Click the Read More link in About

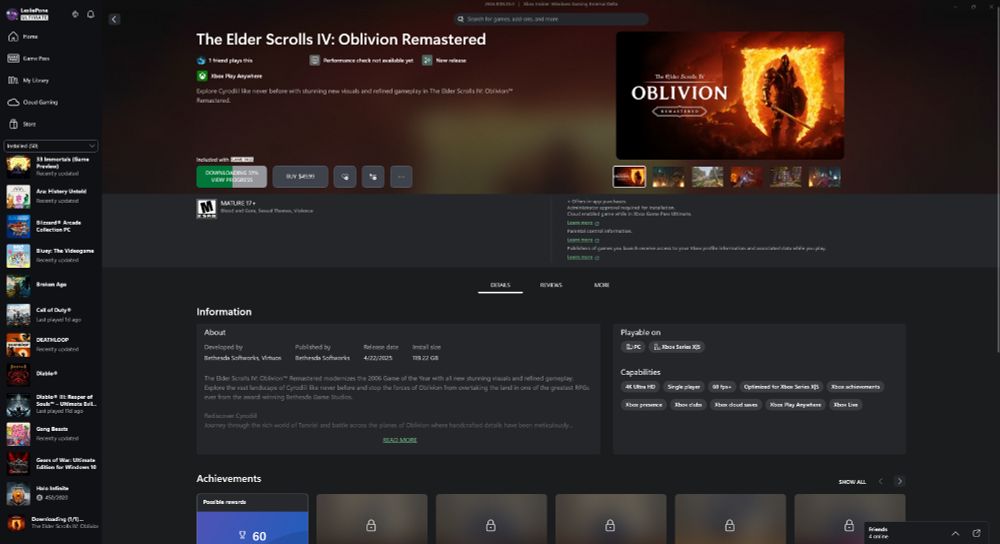pyautogui.click(x=400, y=440)
